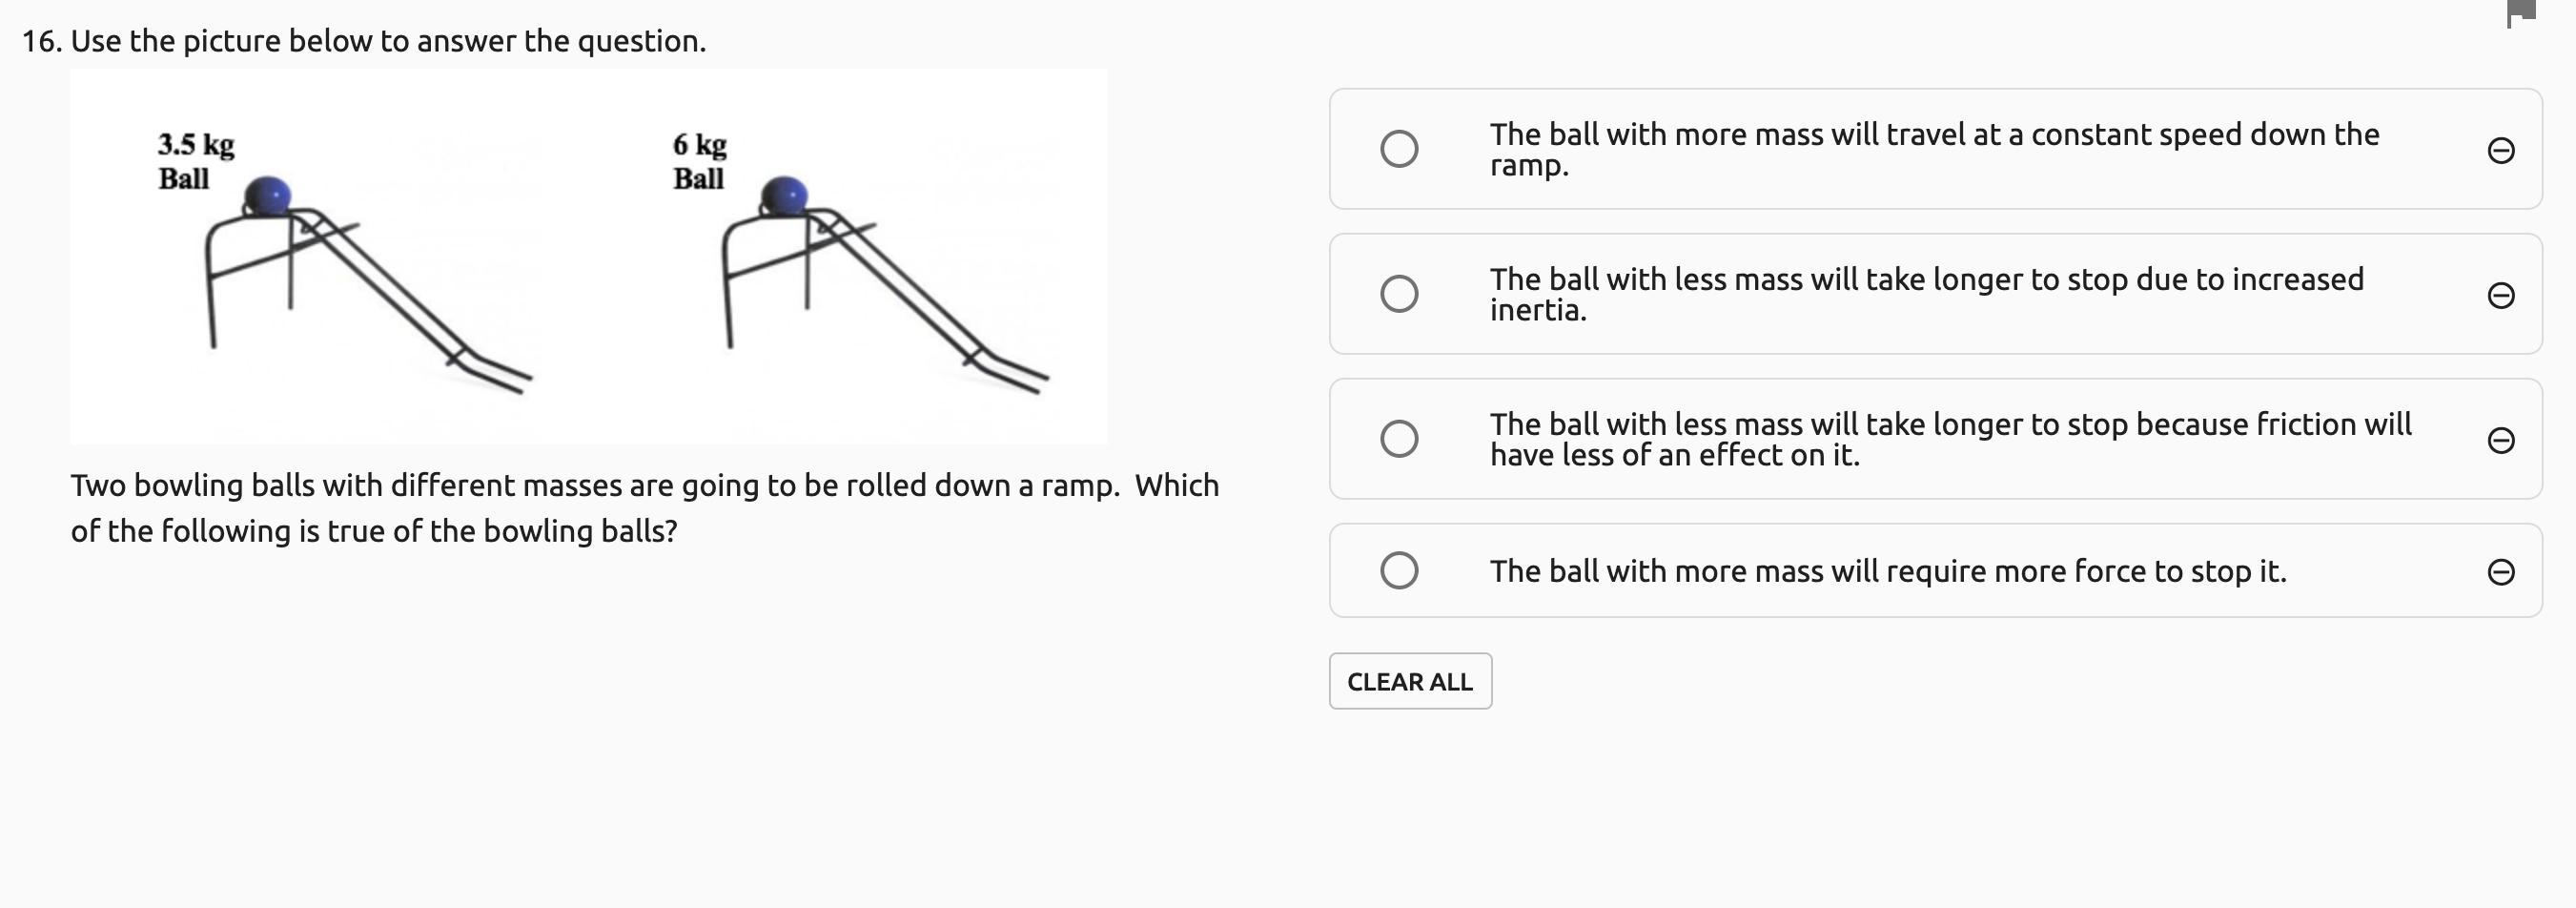Click the blue ball on the 6 kg ramp
Viewport: 2576px width, 908px height.
784,196
